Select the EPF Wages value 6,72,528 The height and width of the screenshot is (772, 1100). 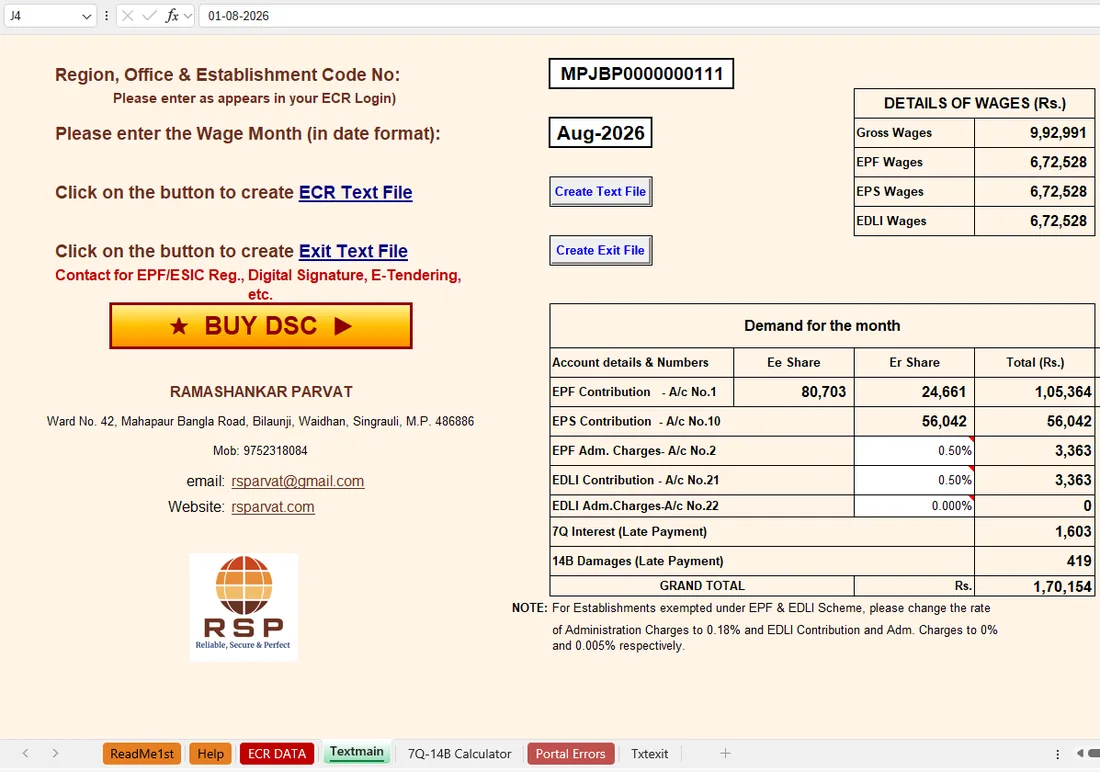[1034, 162]
